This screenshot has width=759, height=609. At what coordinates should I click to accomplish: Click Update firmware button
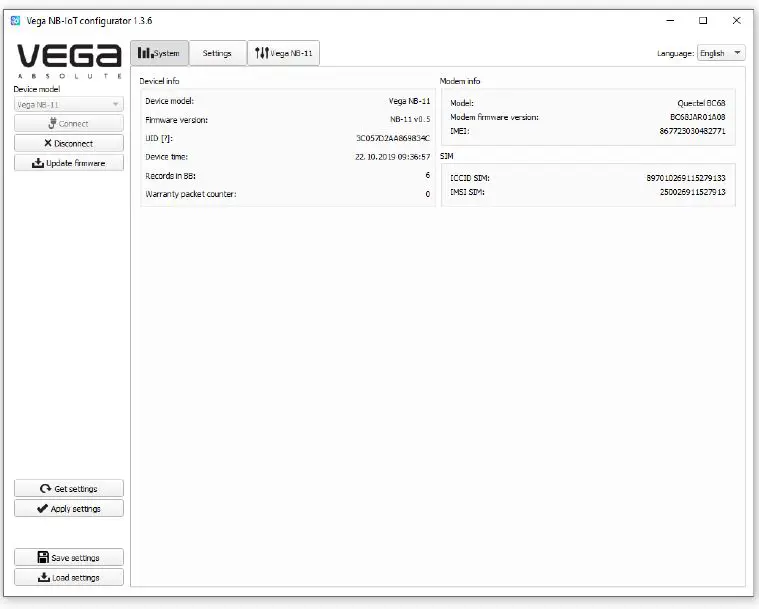pyautogui.click(x=68, y=163)
